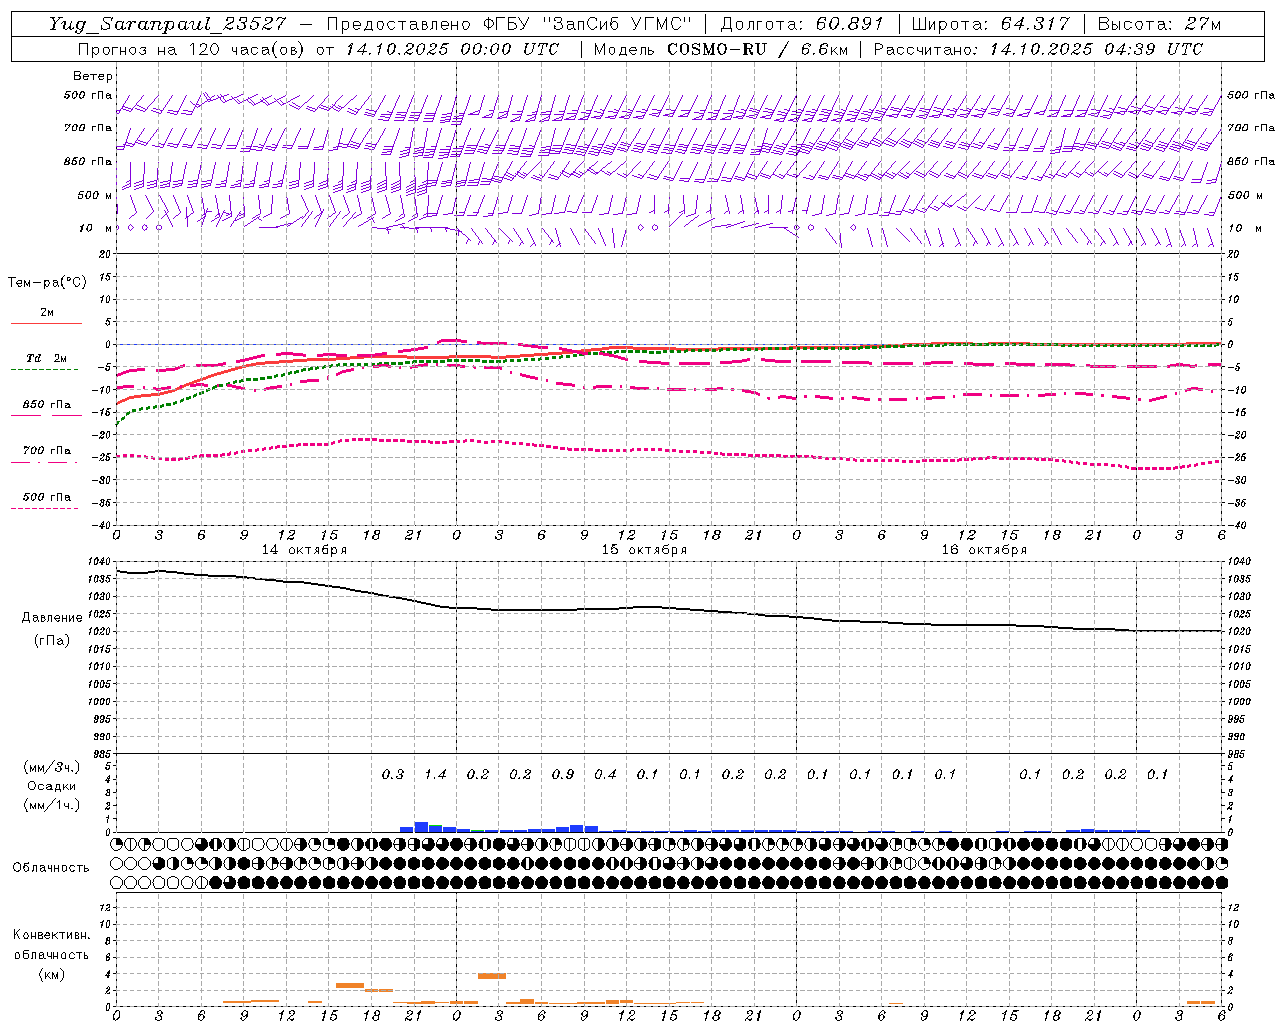Click the Широта: 64.317 value
The height and width of the screenshot is (1024, 1280).
coord(991,24)
